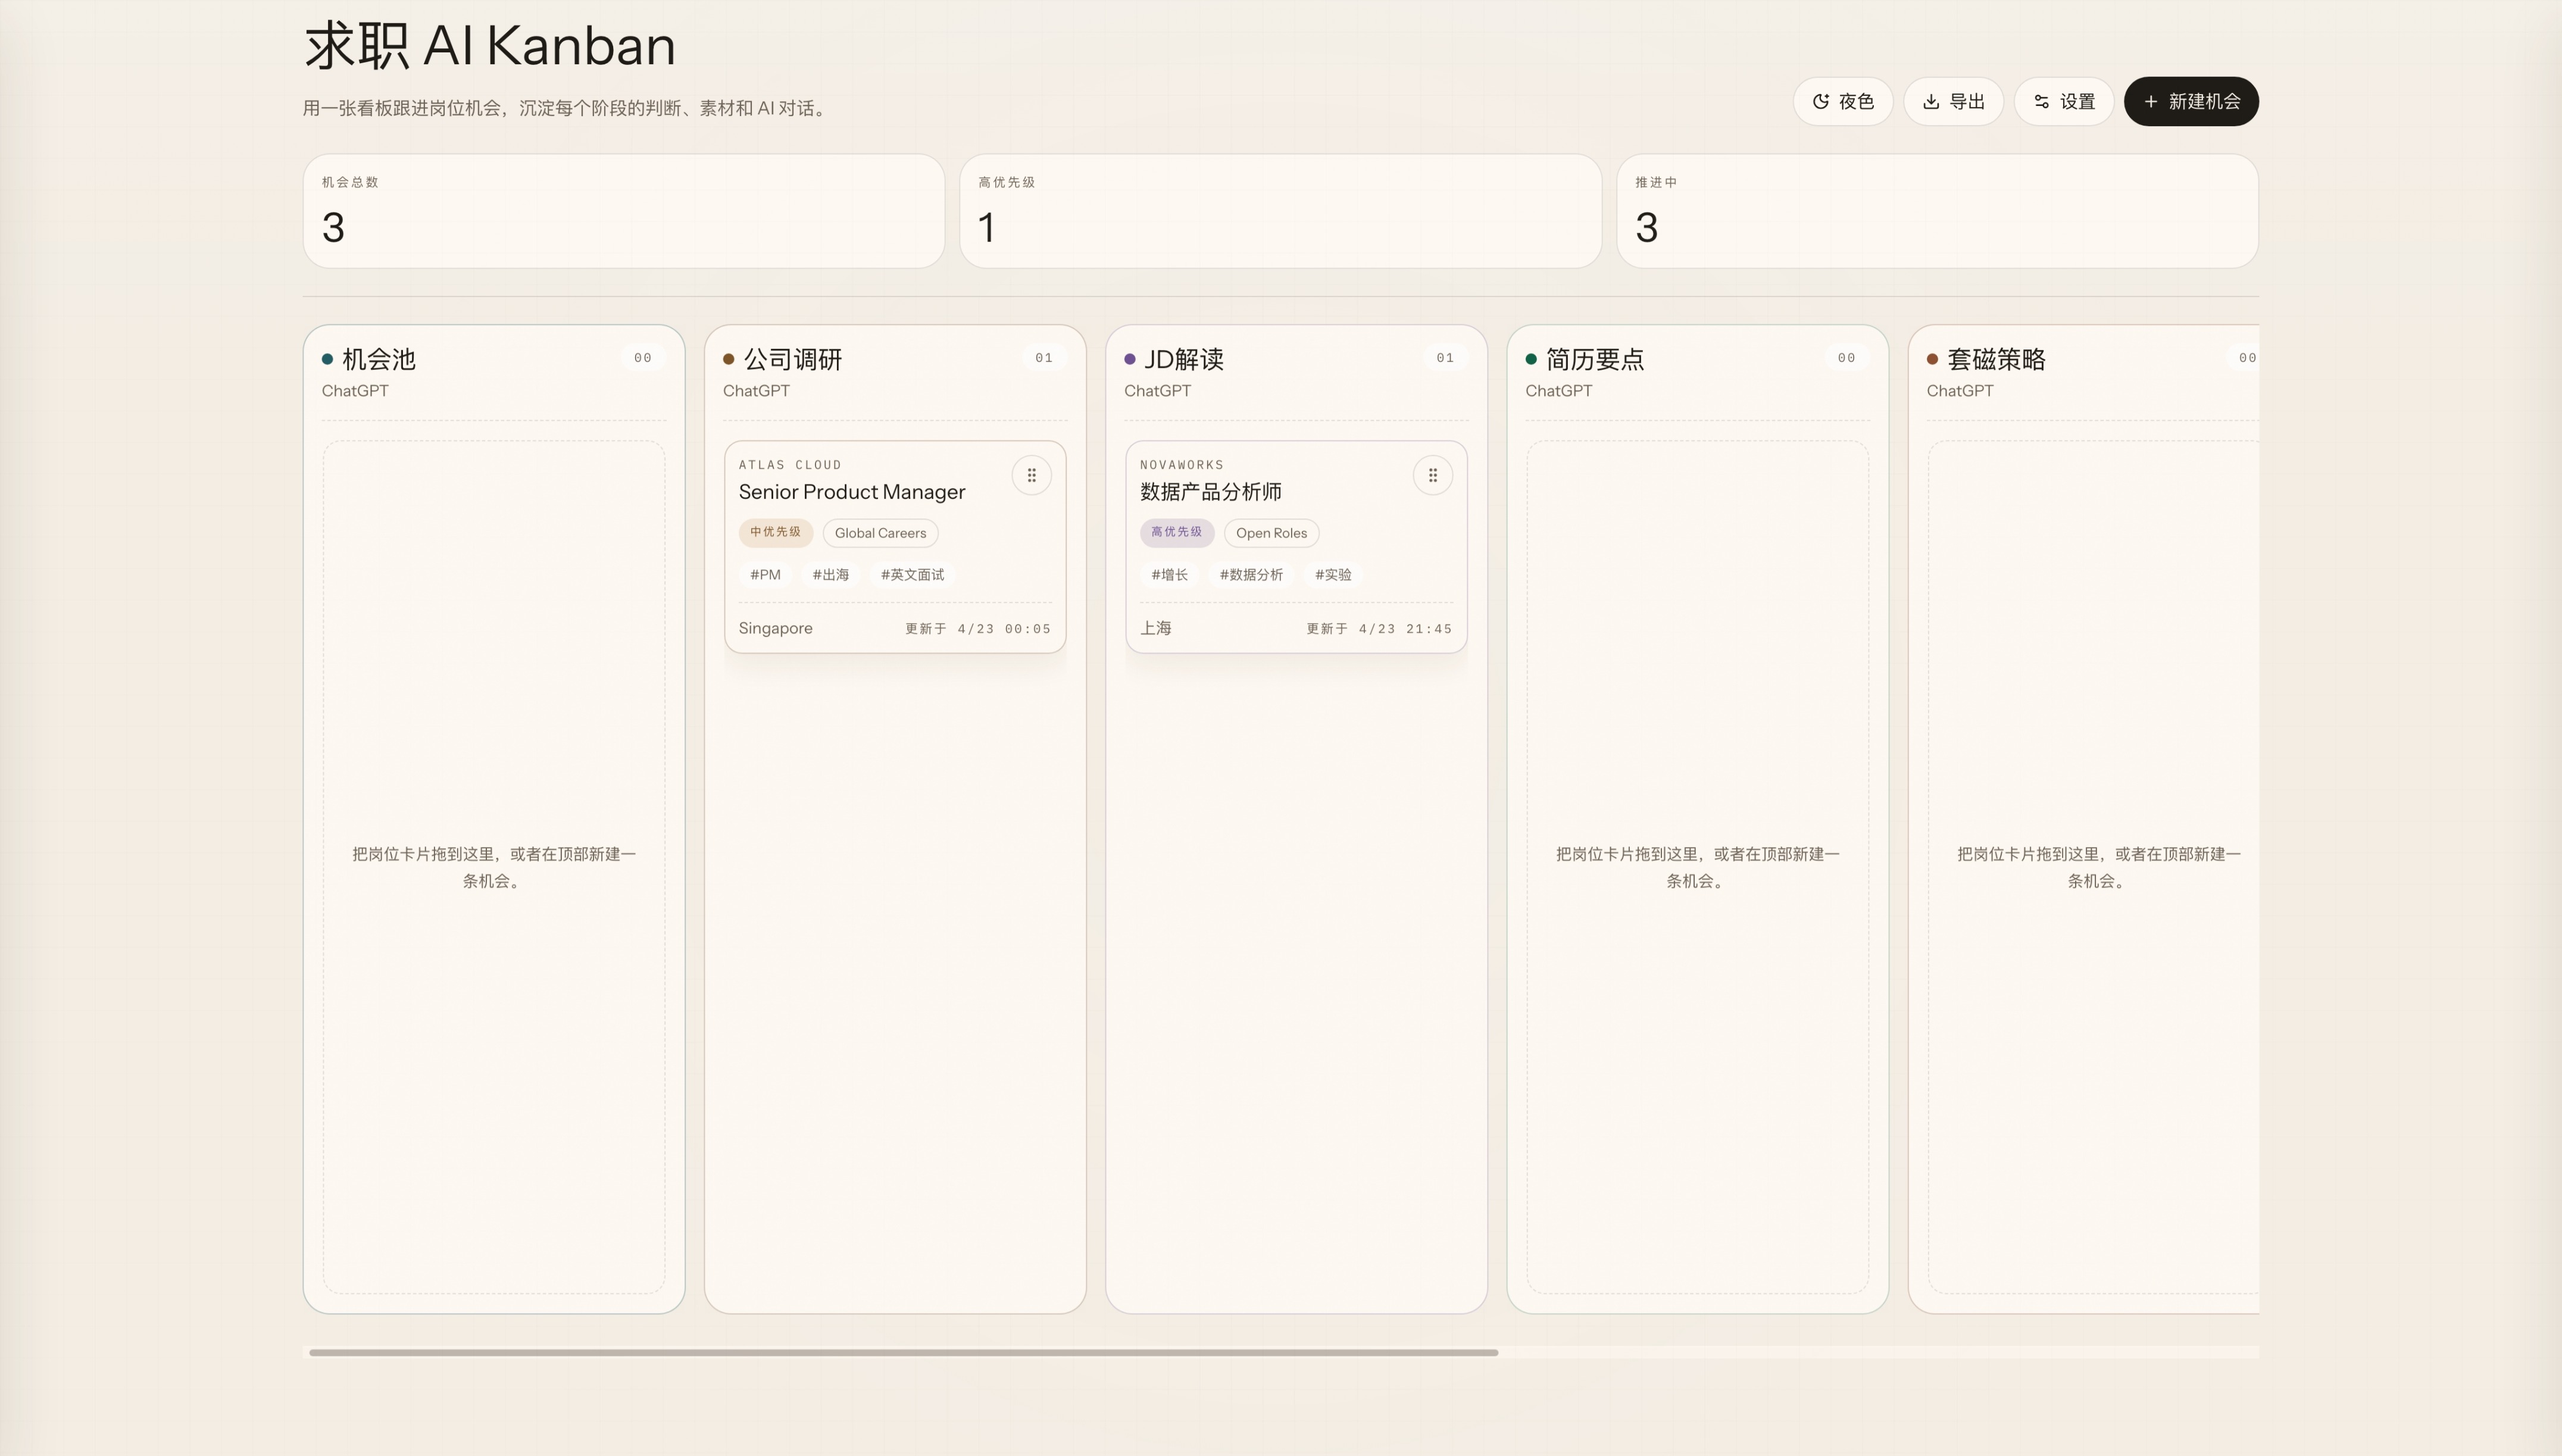Click ChatGPT label under JD解读
Image resolution: width=2562 pixels, height=1456 pixels.
(x=1157, y=391)
